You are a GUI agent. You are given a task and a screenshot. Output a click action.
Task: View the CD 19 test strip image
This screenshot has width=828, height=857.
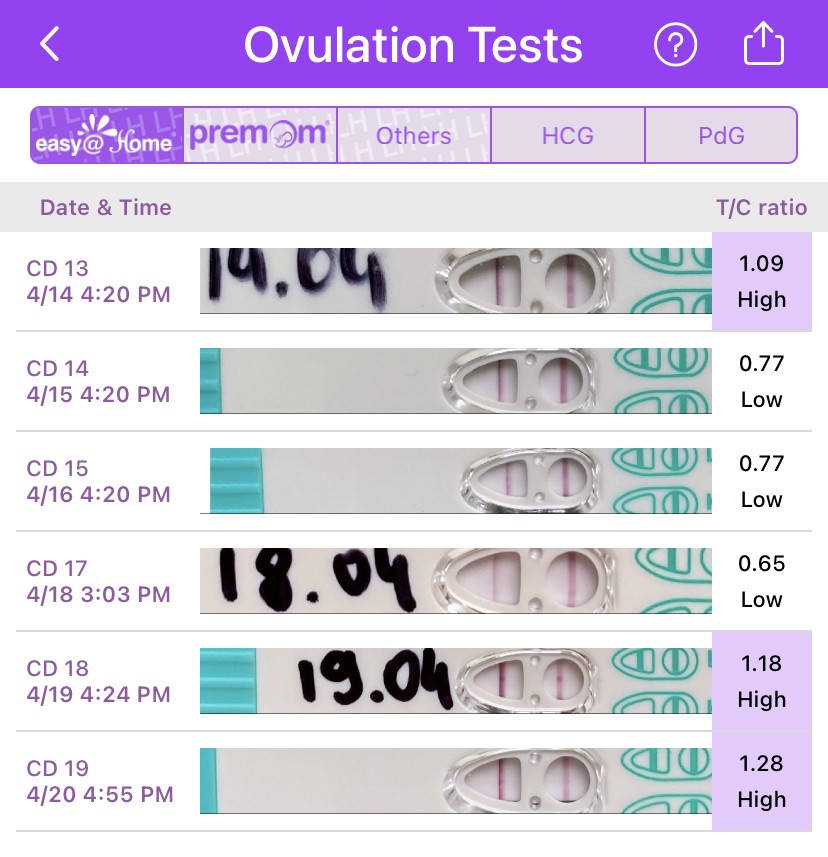click(455, 781)
